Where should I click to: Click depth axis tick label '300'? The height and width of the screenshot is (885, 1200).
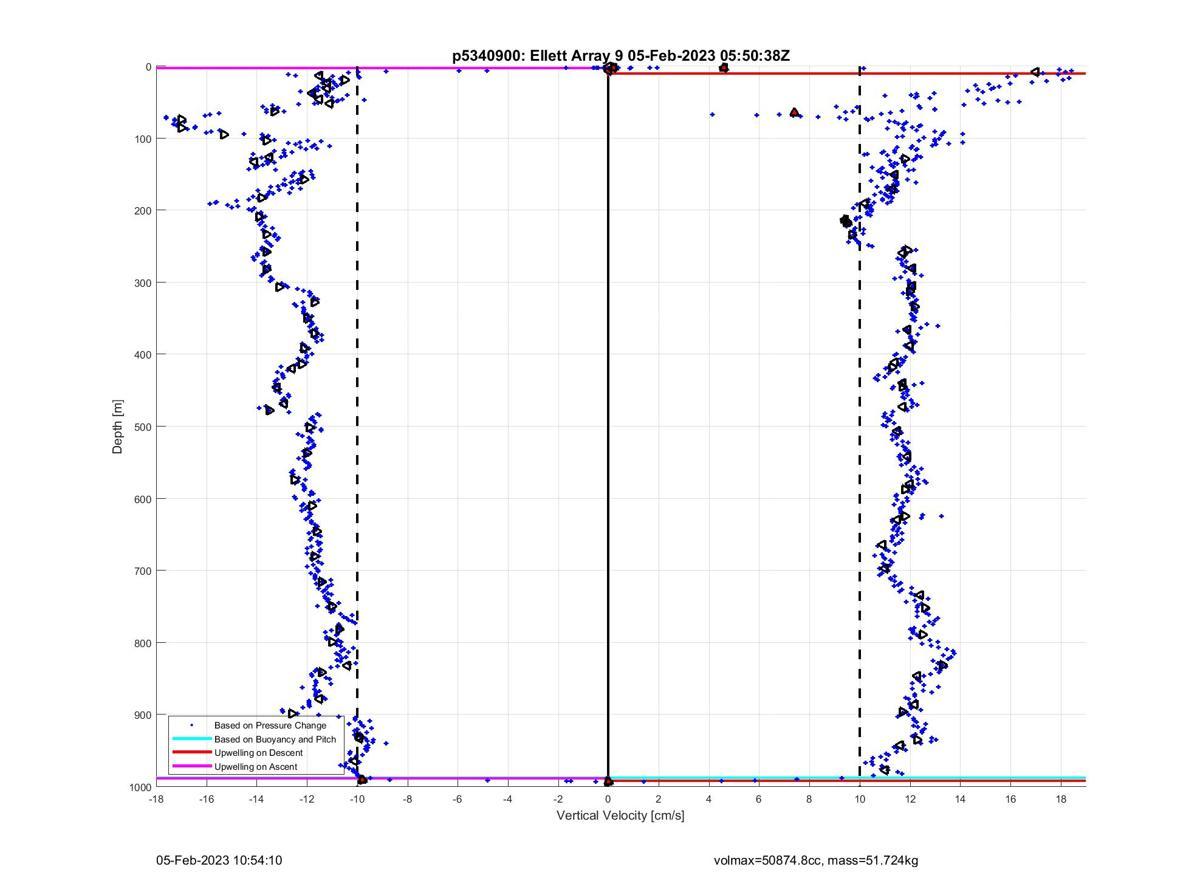(142, 283)
